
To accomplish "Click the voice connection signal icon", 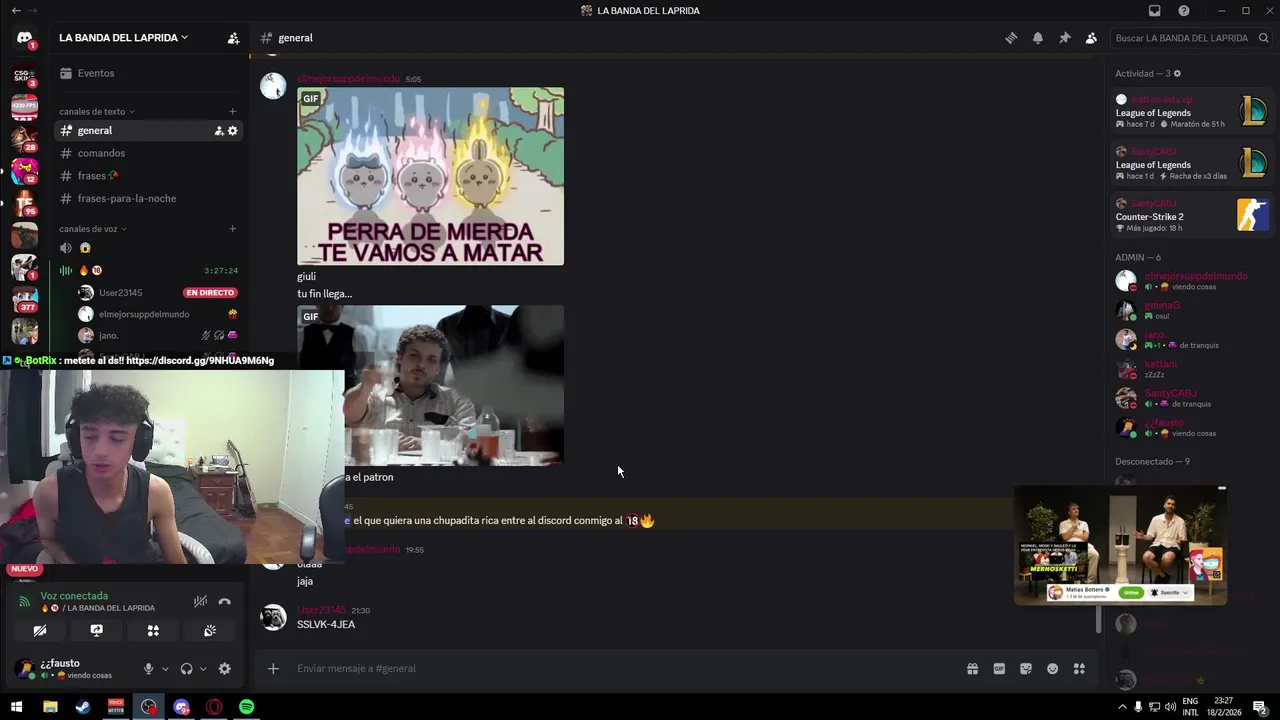I will (24, 602).
